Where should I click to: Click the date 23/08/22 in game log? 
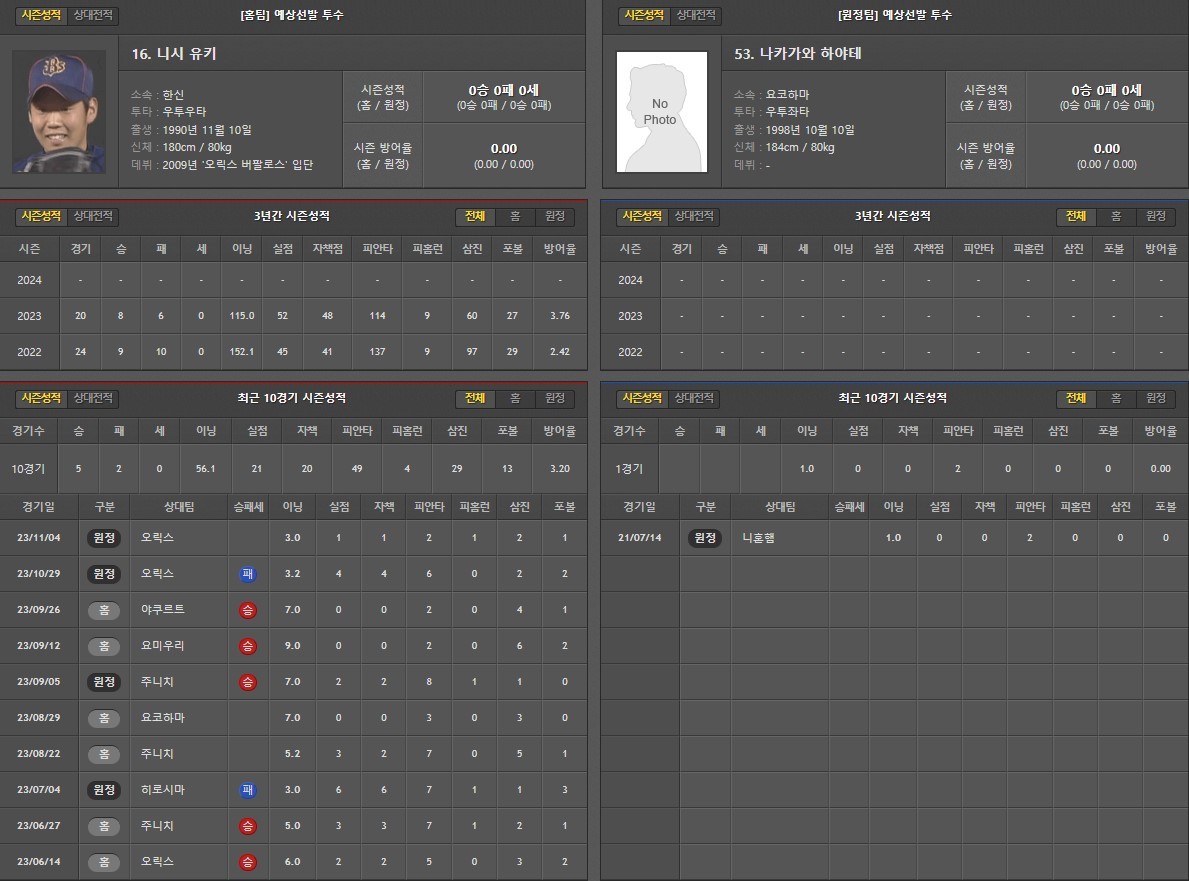tap(39, 754)
